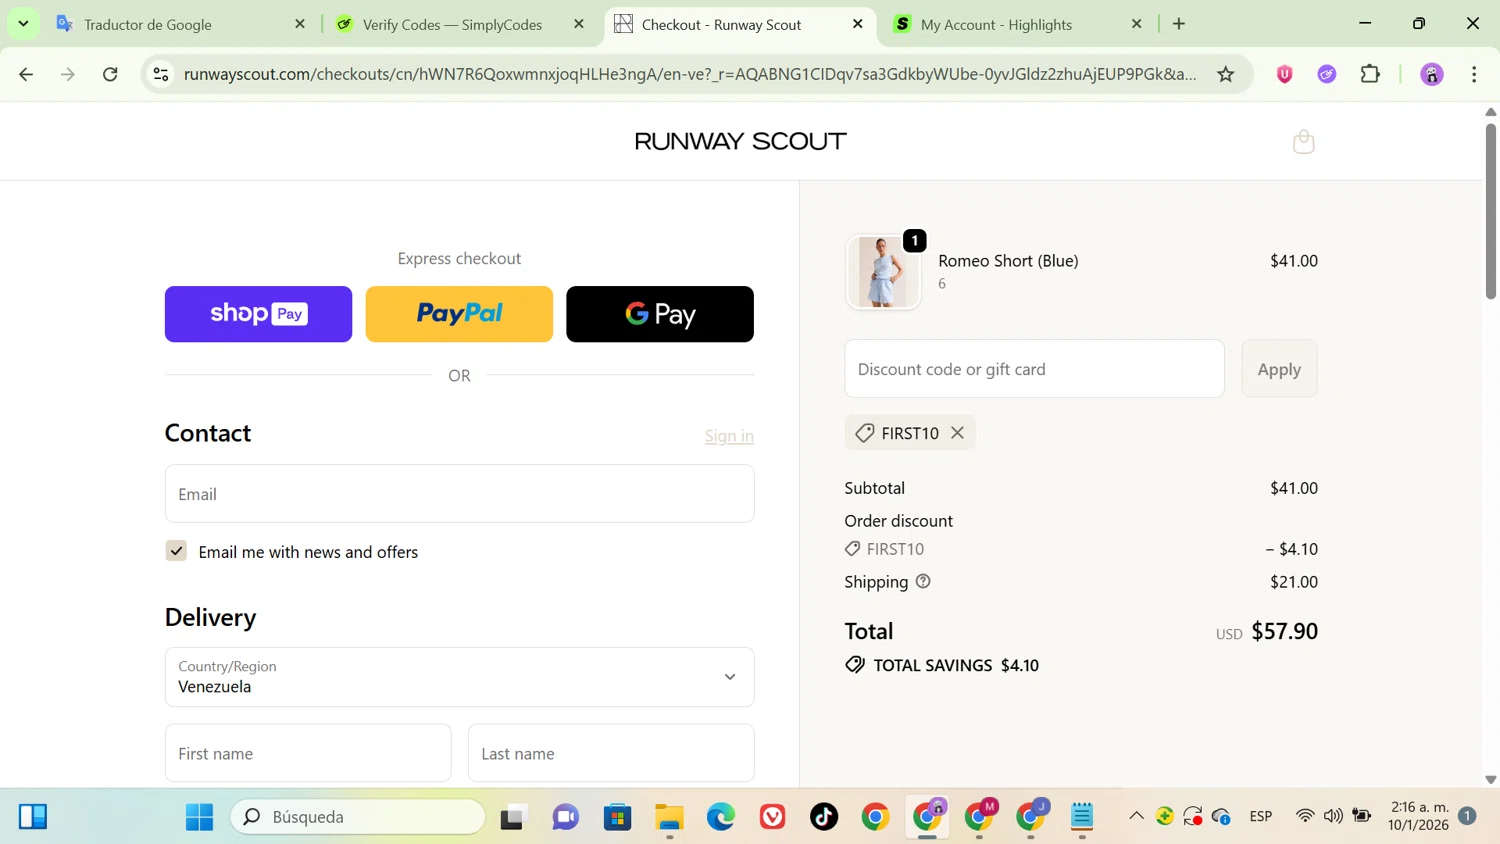Open the Chrome three-dot menu
Viewport: 1500px width, 844px height.
click(x=1474, y=74)
